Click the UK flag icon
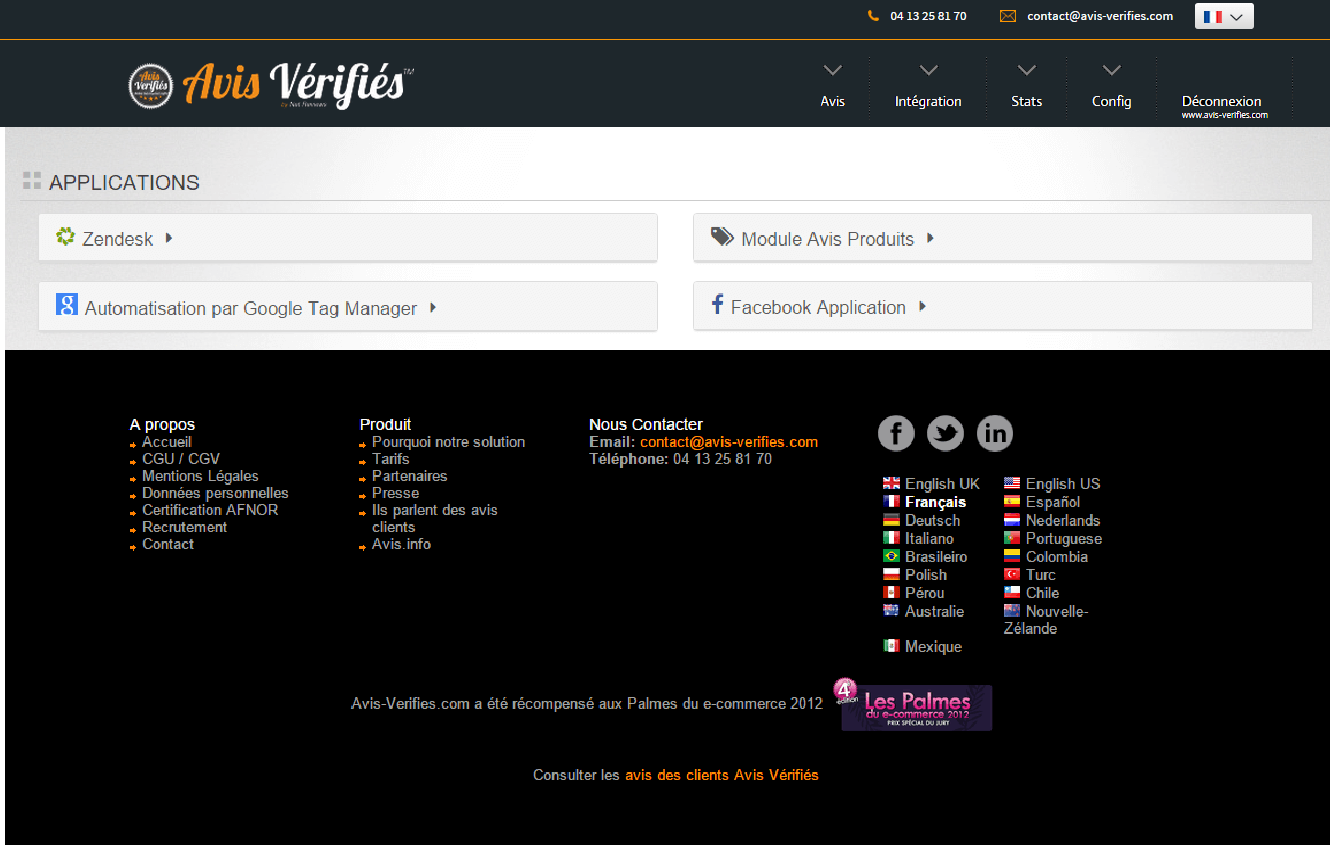The width and height of the screenshot is (1330, 845). click(x=891, y=484)
